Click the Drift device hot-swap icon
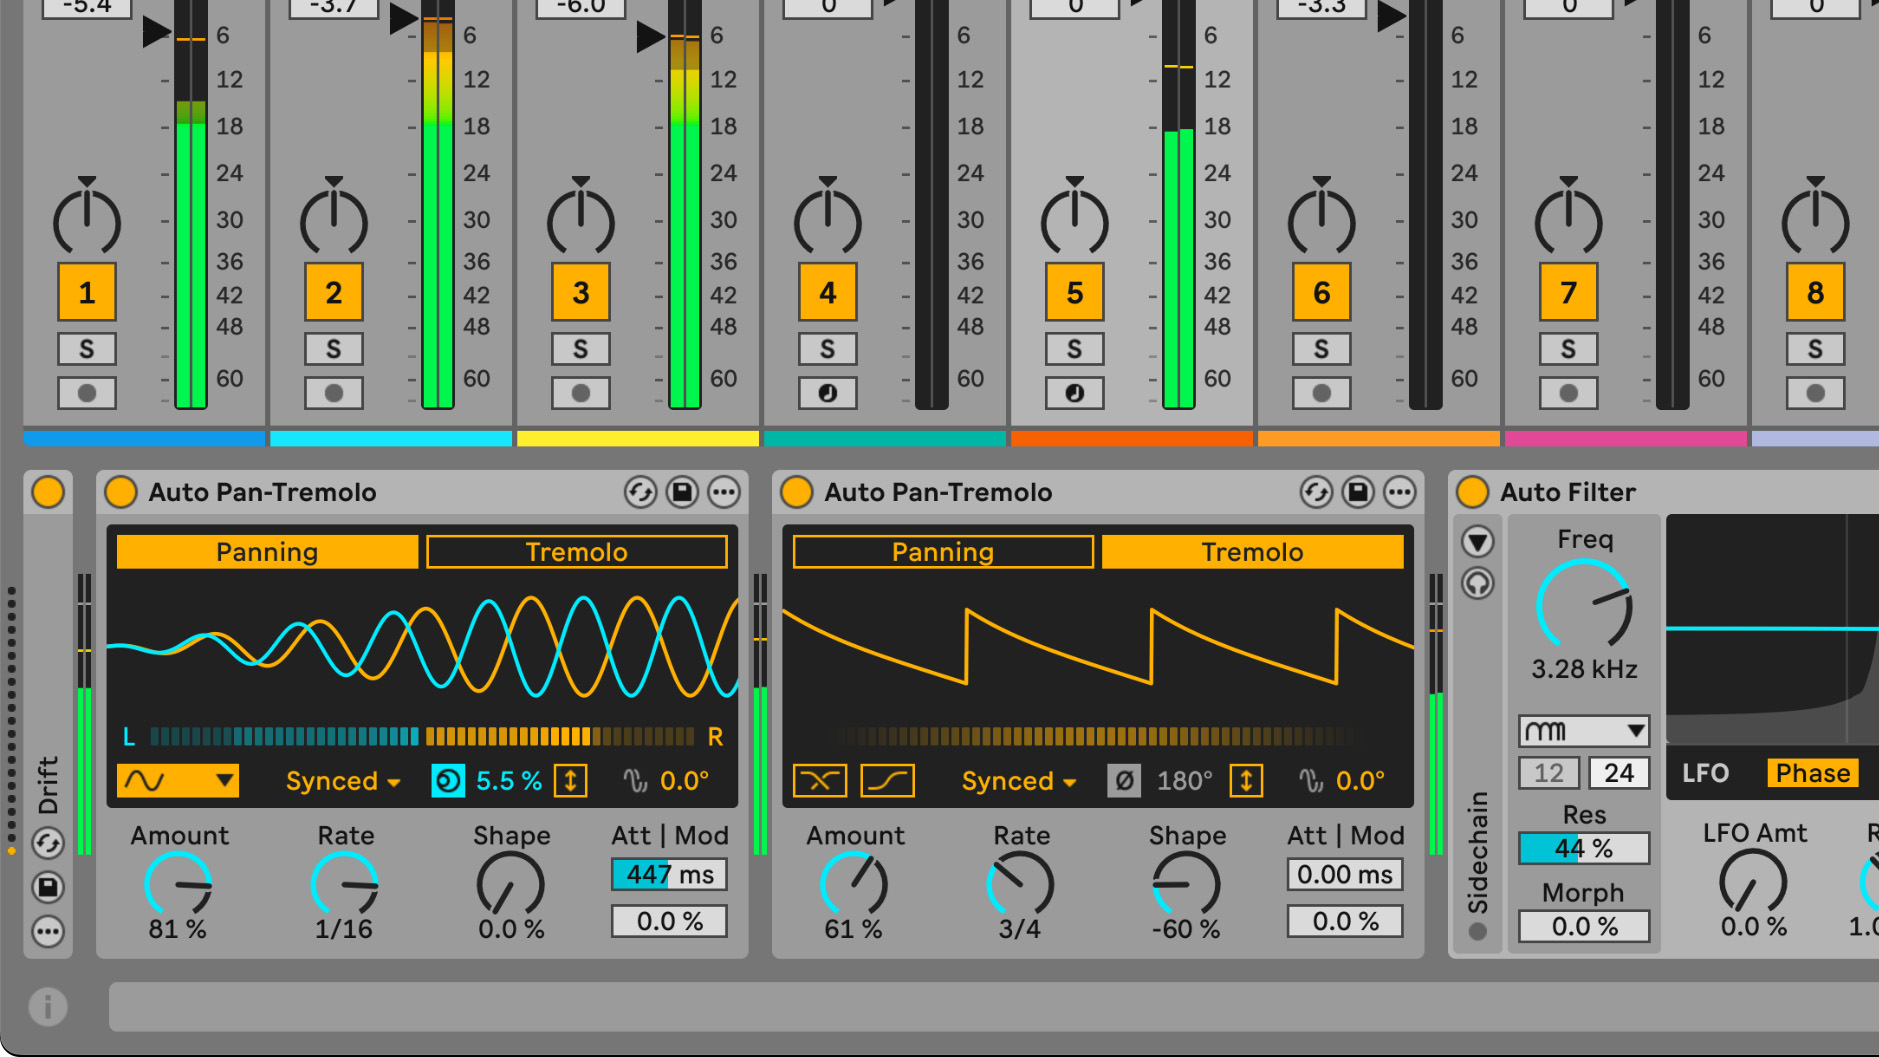The height and width of the screenshot is (1057, 1879). tap(48, 844)
